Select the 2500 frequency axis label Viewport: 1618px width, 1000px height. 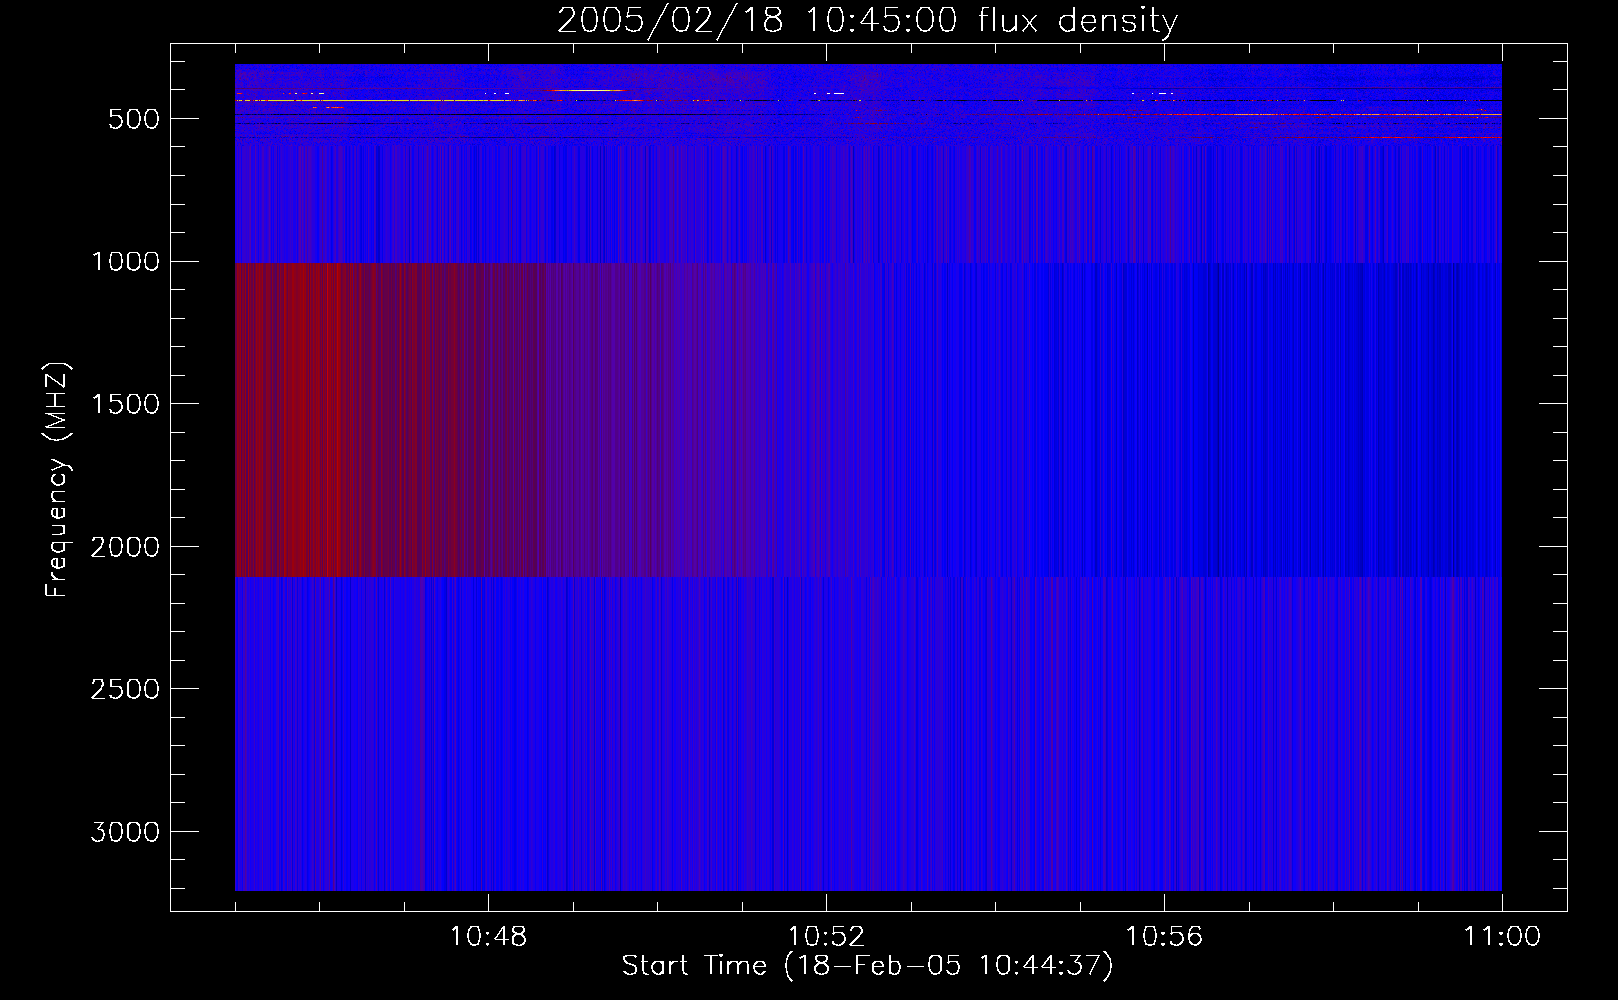pos(125,689)
